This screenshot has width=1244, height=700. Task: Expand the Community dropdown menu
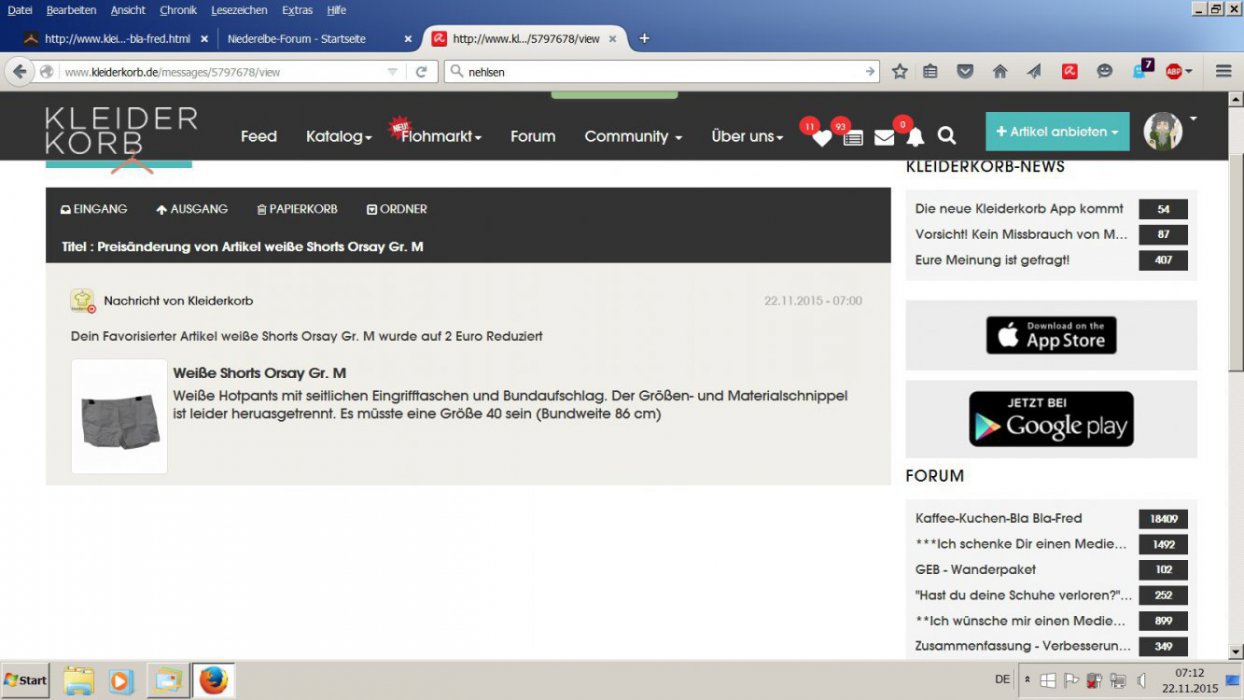[632, 136]
